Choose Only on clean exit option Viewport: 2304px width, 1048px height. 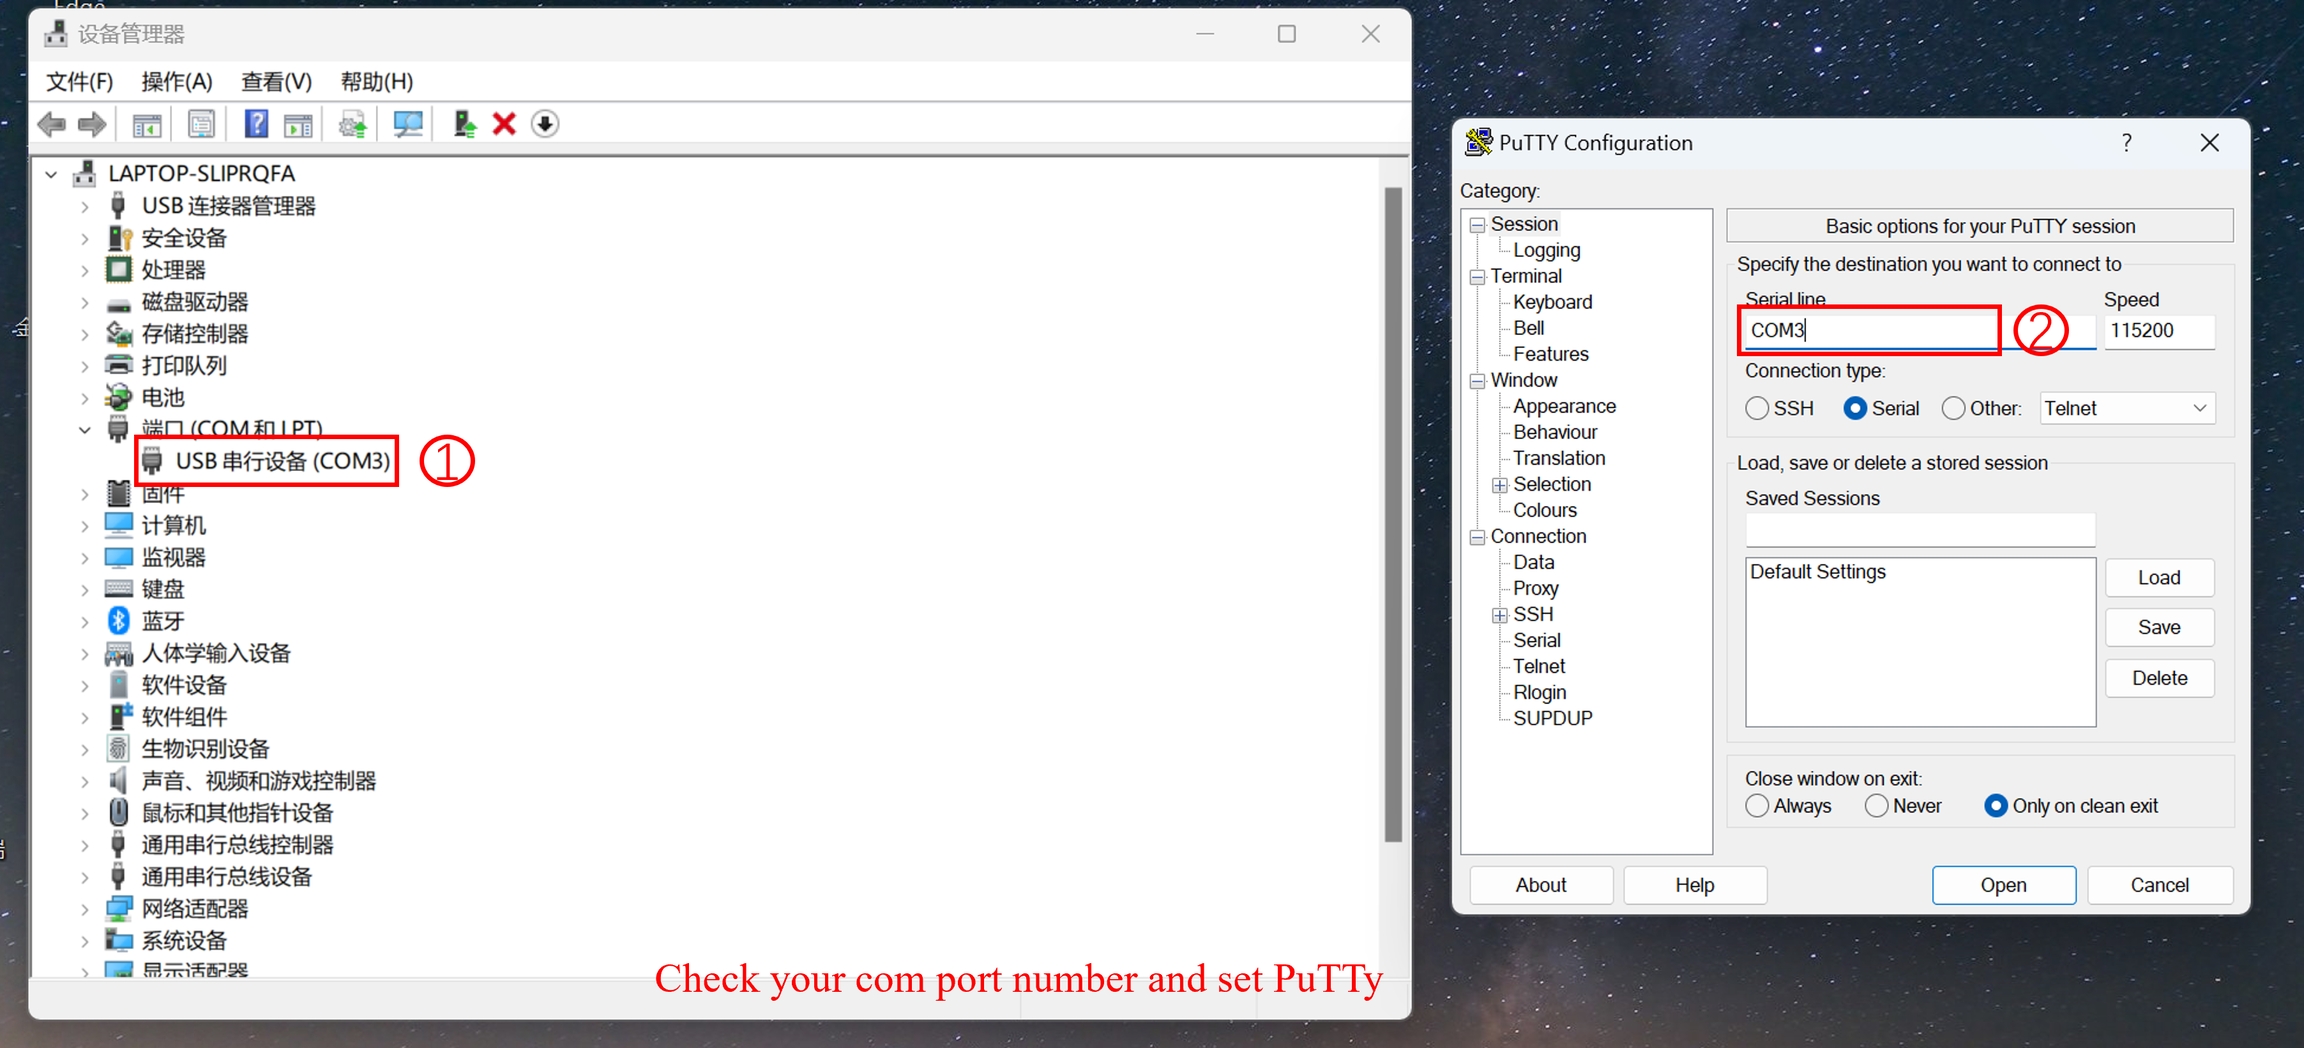tap(1996, 806)
